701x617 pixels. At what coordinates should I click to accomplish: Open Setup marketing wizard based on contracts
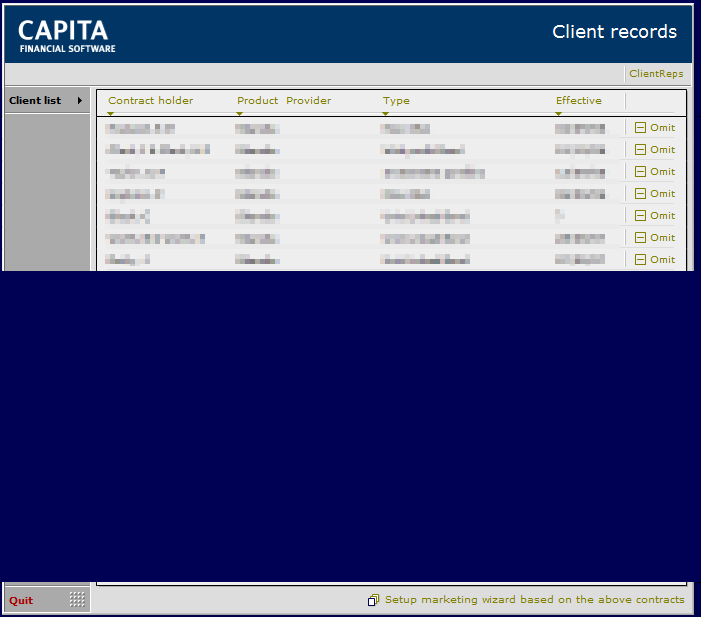pos(534,600)
